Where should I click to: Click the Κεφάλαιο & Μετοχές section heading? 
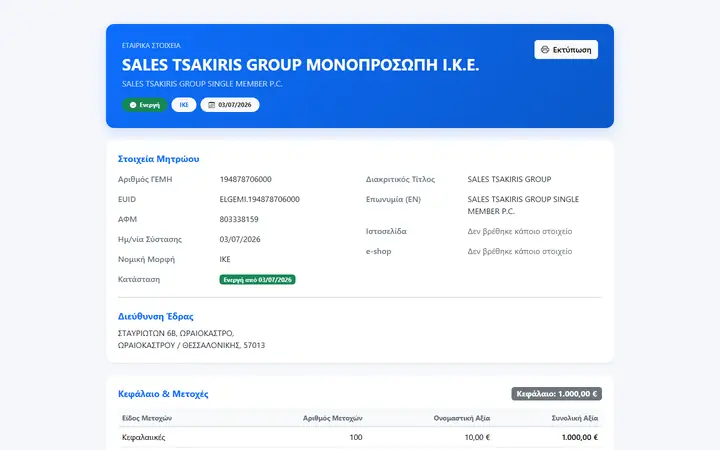(x=163, y=394)
